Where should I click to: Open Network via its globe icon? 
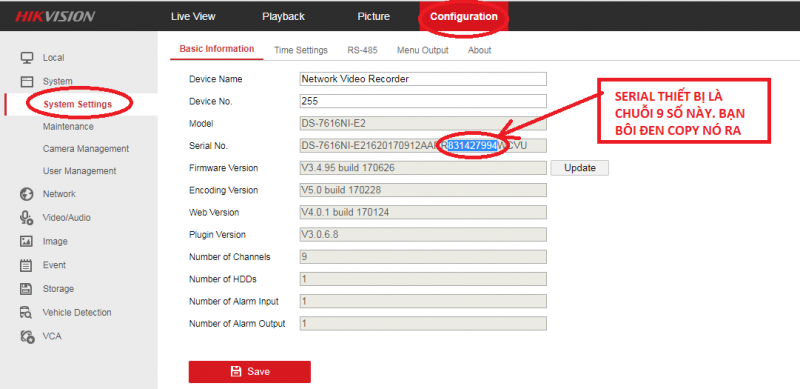point(27,194)
